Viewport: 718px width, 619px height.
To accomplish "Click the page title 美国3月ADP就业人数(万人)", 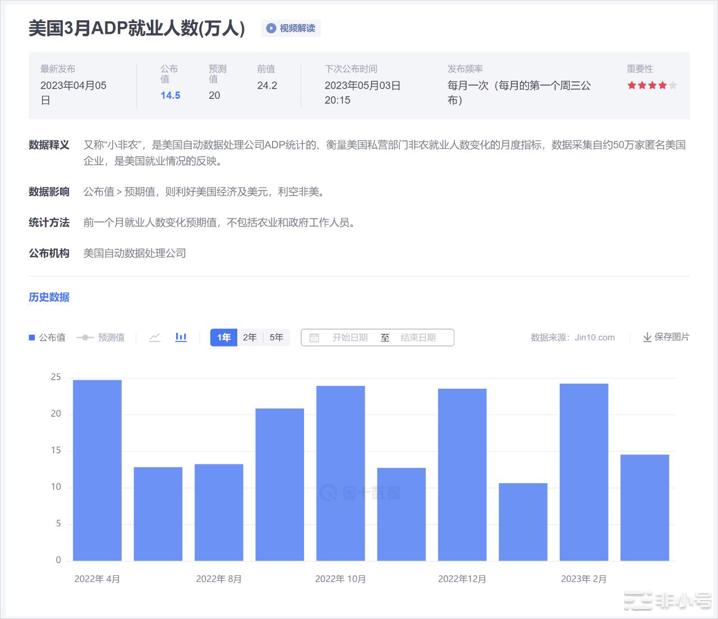I will [x=136, y=28].
